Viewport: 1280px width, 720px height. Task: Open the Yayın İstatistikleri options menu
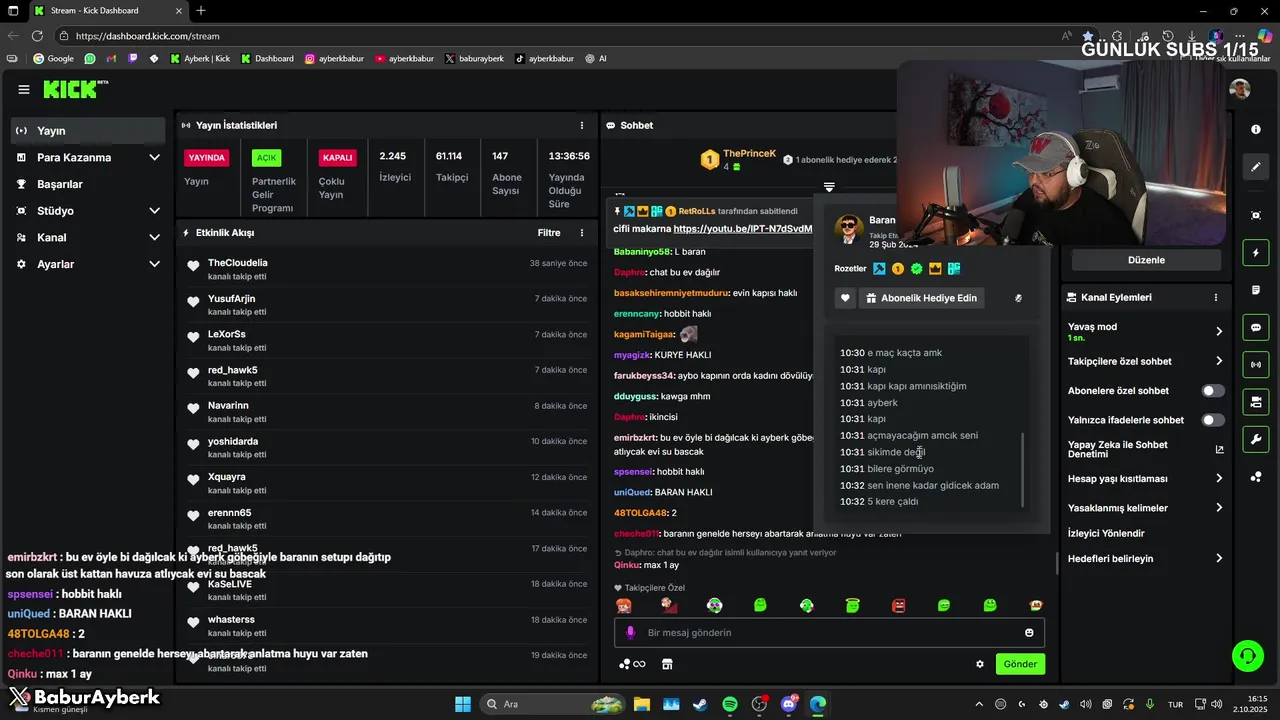(582, 125)
